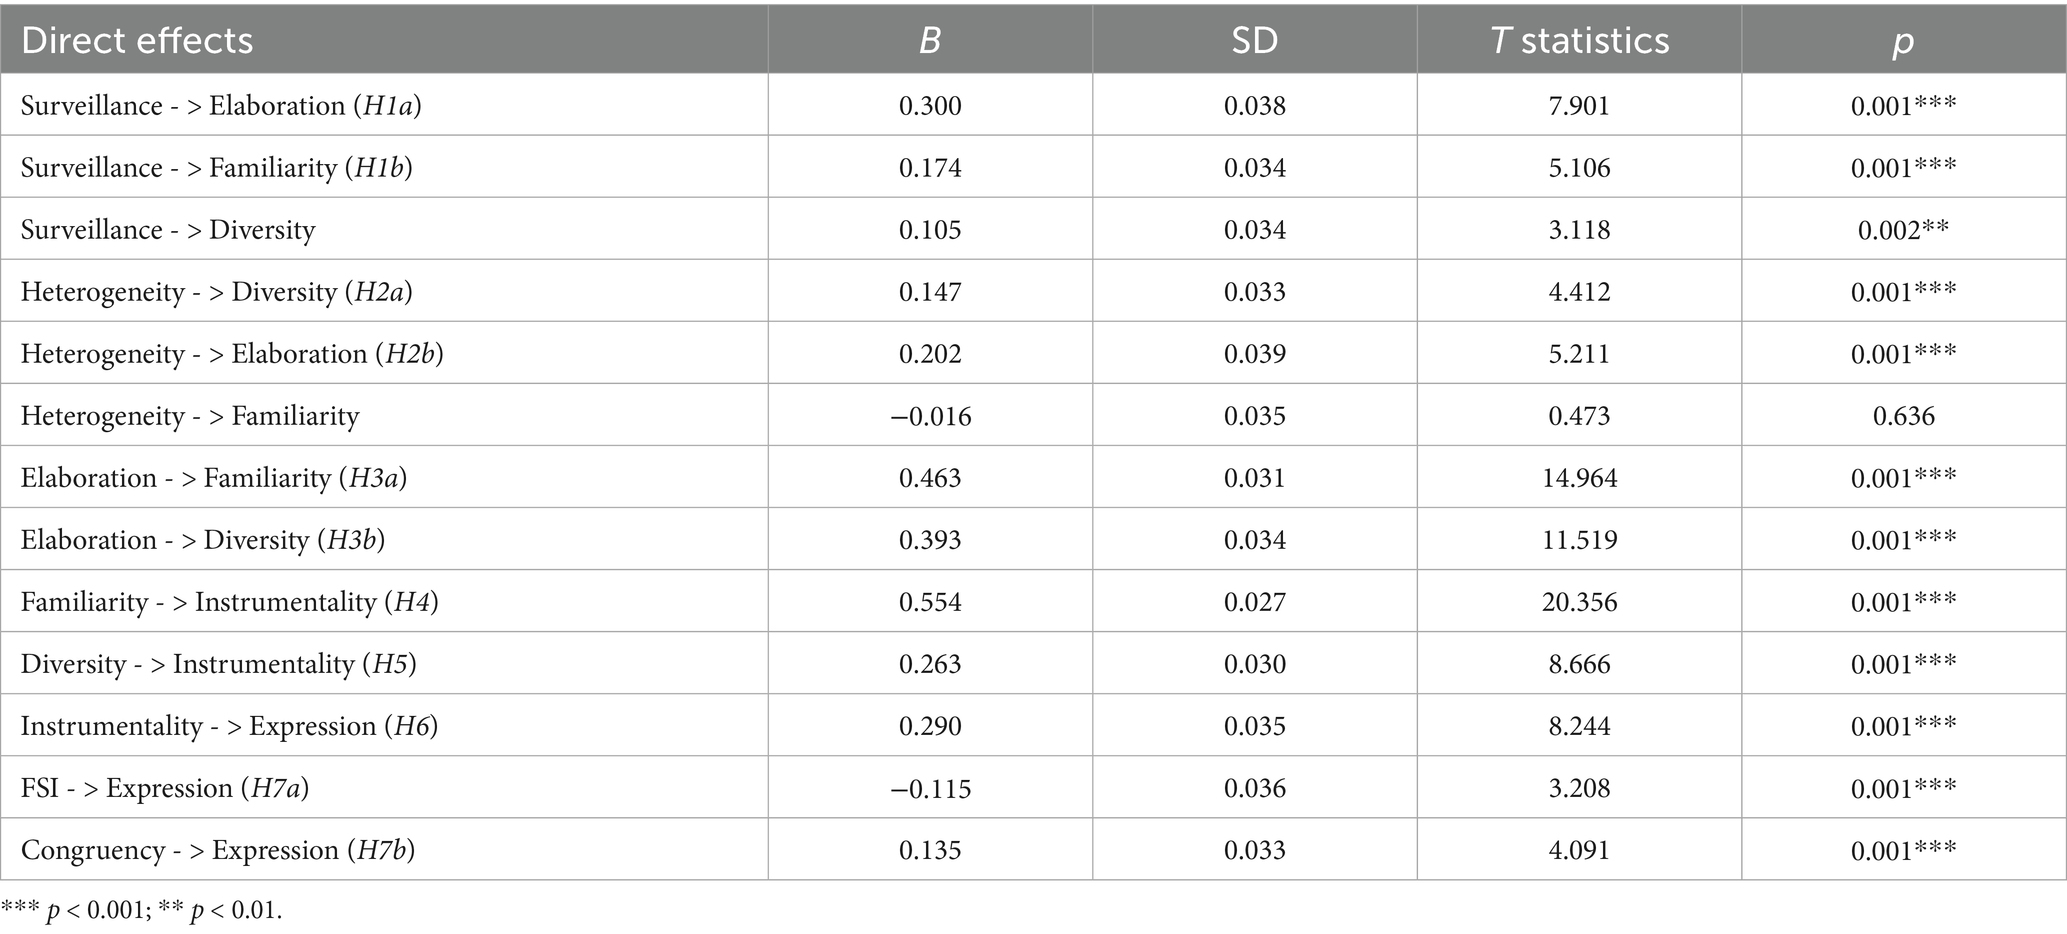Click the FSI -> Expression (H7a) row label
The width and height of the screenshot is (2067, 934).
click(x=165, y=788)
